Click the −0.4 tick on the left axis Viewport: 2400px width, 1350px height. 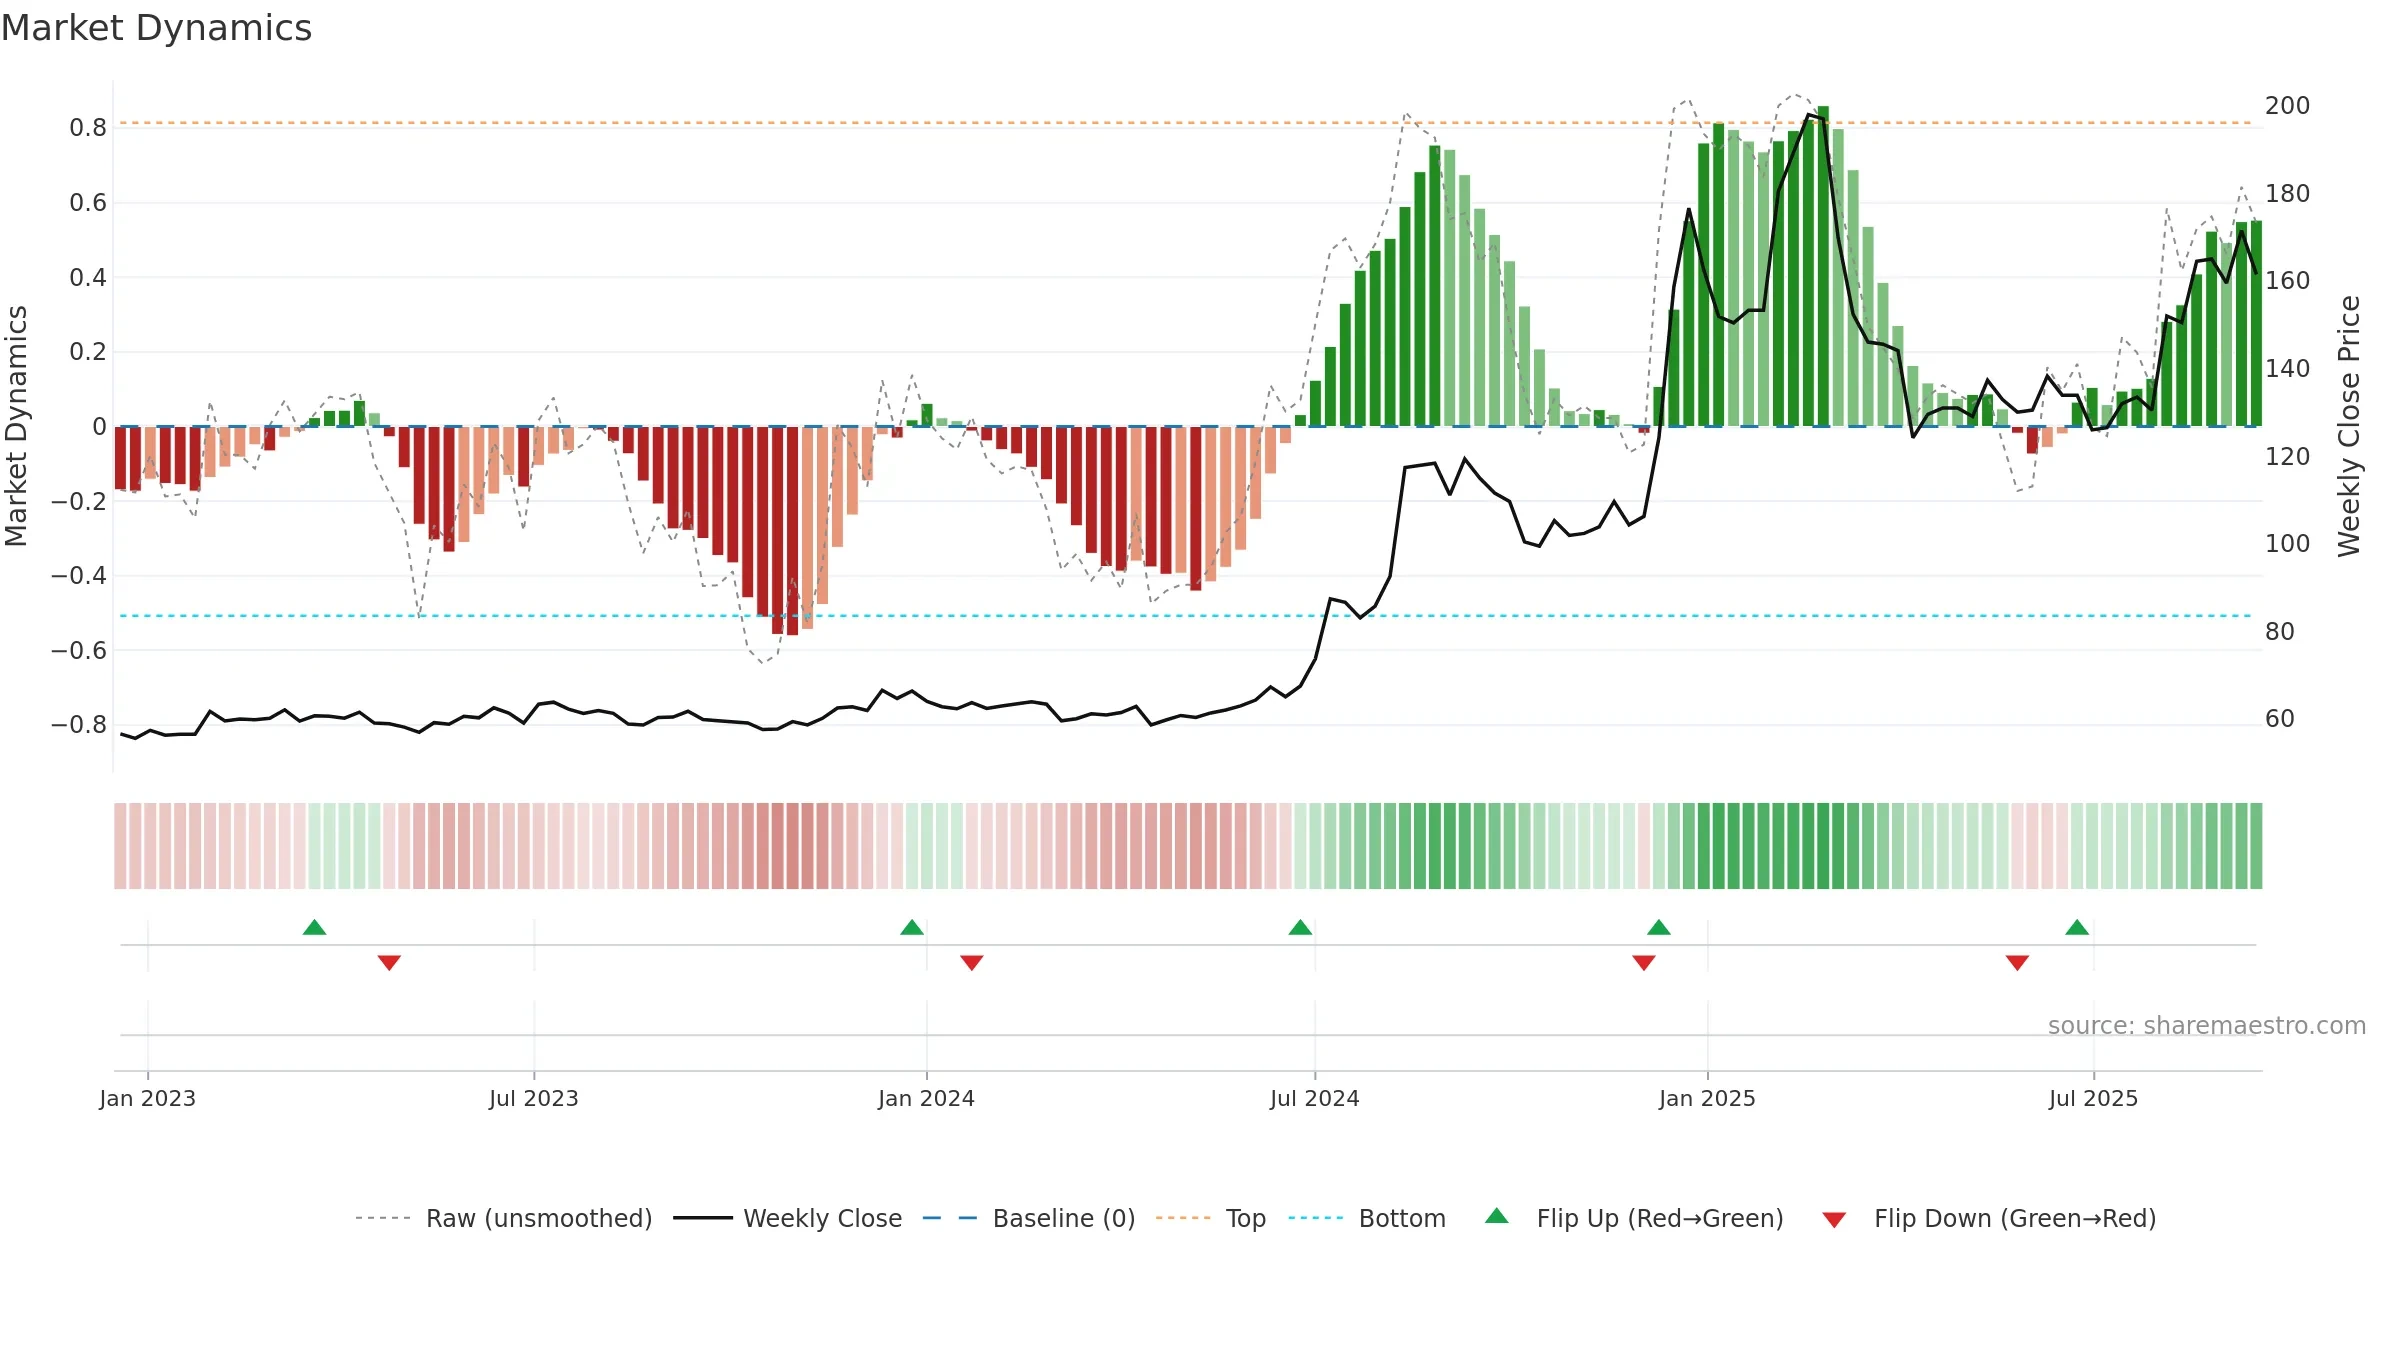pos(79,575)
